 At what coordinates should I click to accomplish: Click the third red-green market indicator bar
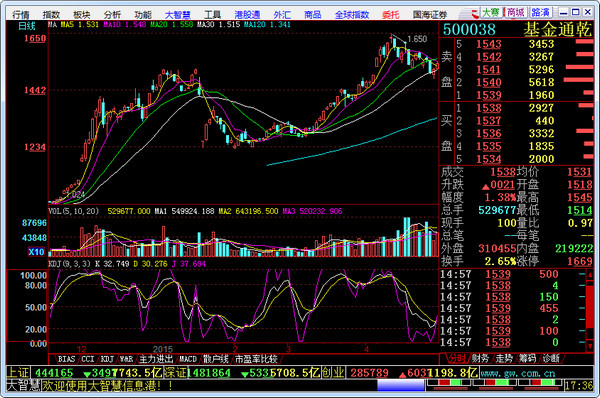[541, 383]
